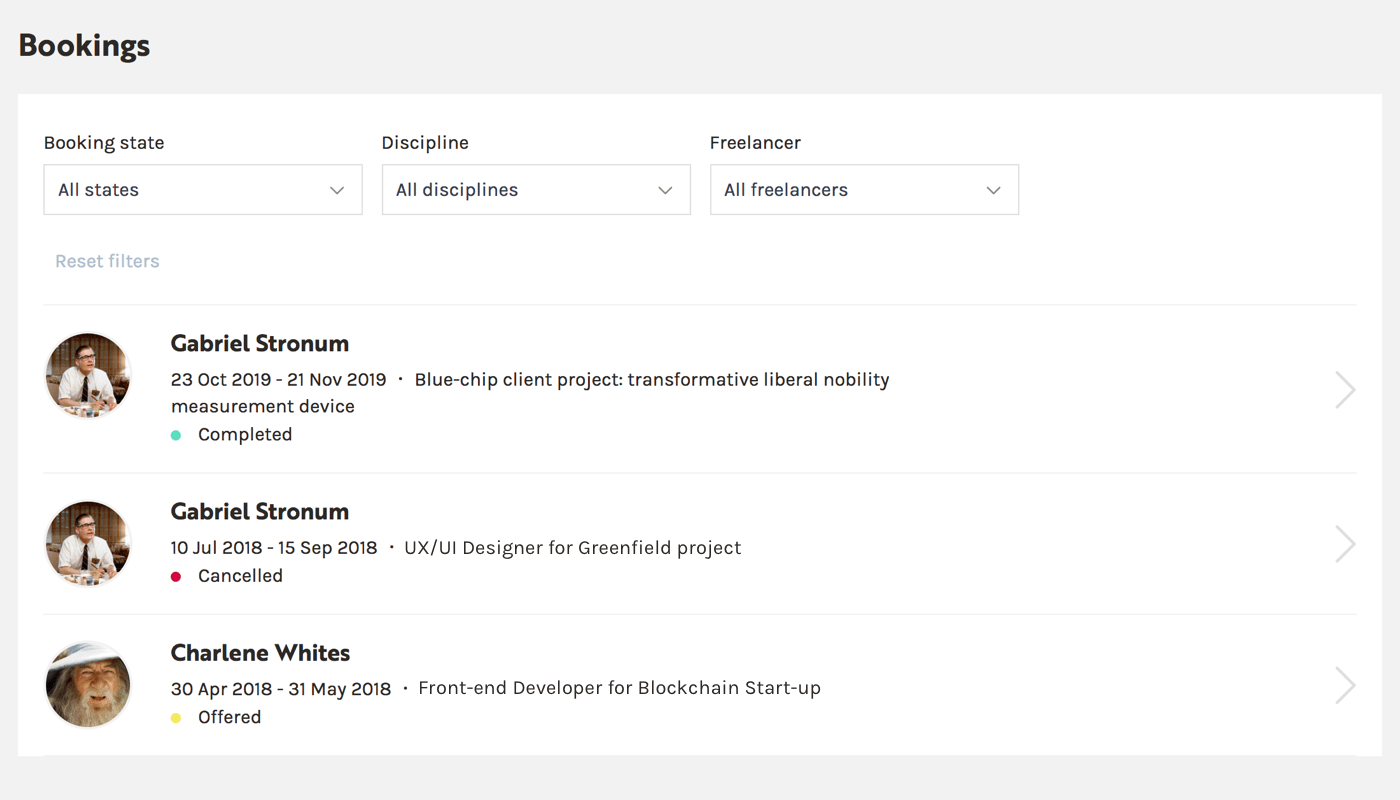This screenshot has height=800, width=1400.
Task: Click the Gabriel Stronum name in the first booking
Action: (x=260, y=343)
